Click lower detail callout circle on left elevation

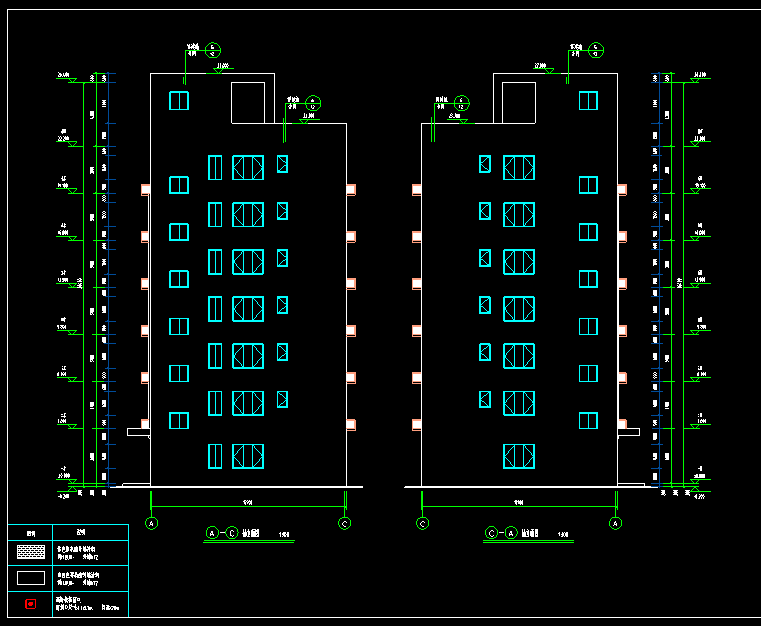[x=313, y=102]
